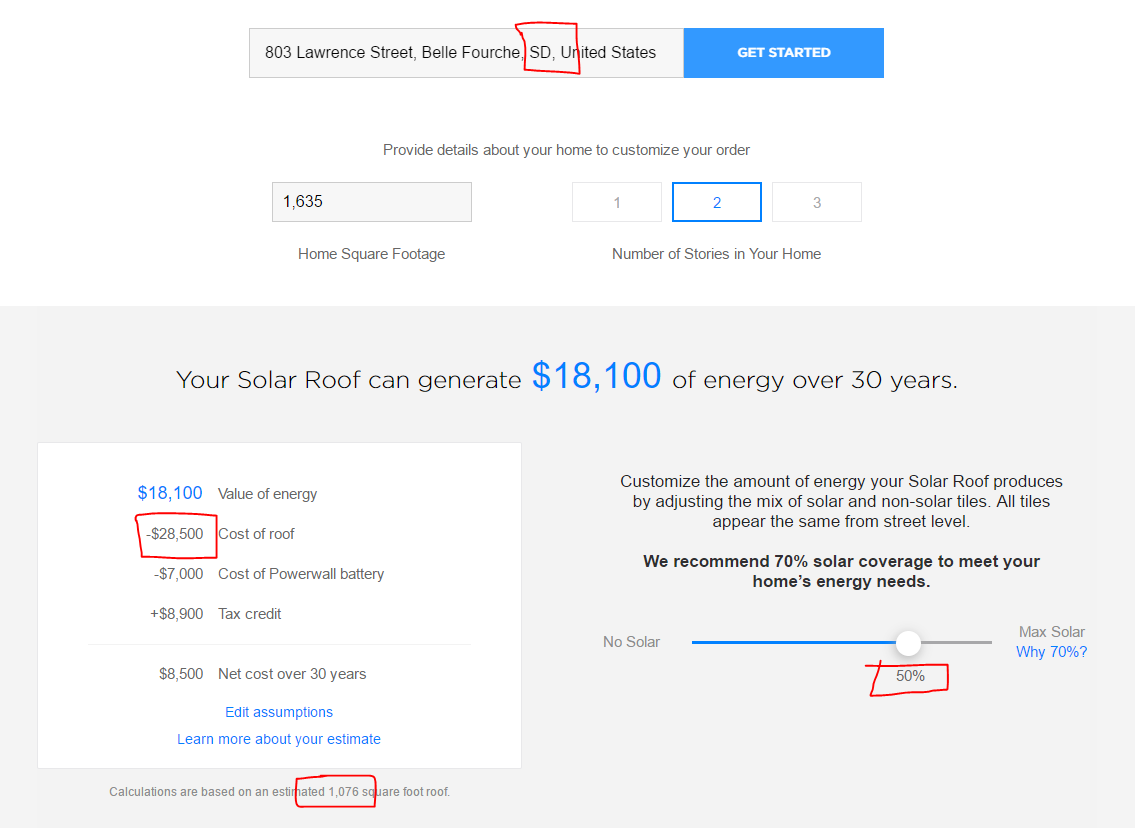Viewport: 1135px width, 828px height.
Task: Click the GET STARTED button
Action: click(x=783, y=53)
